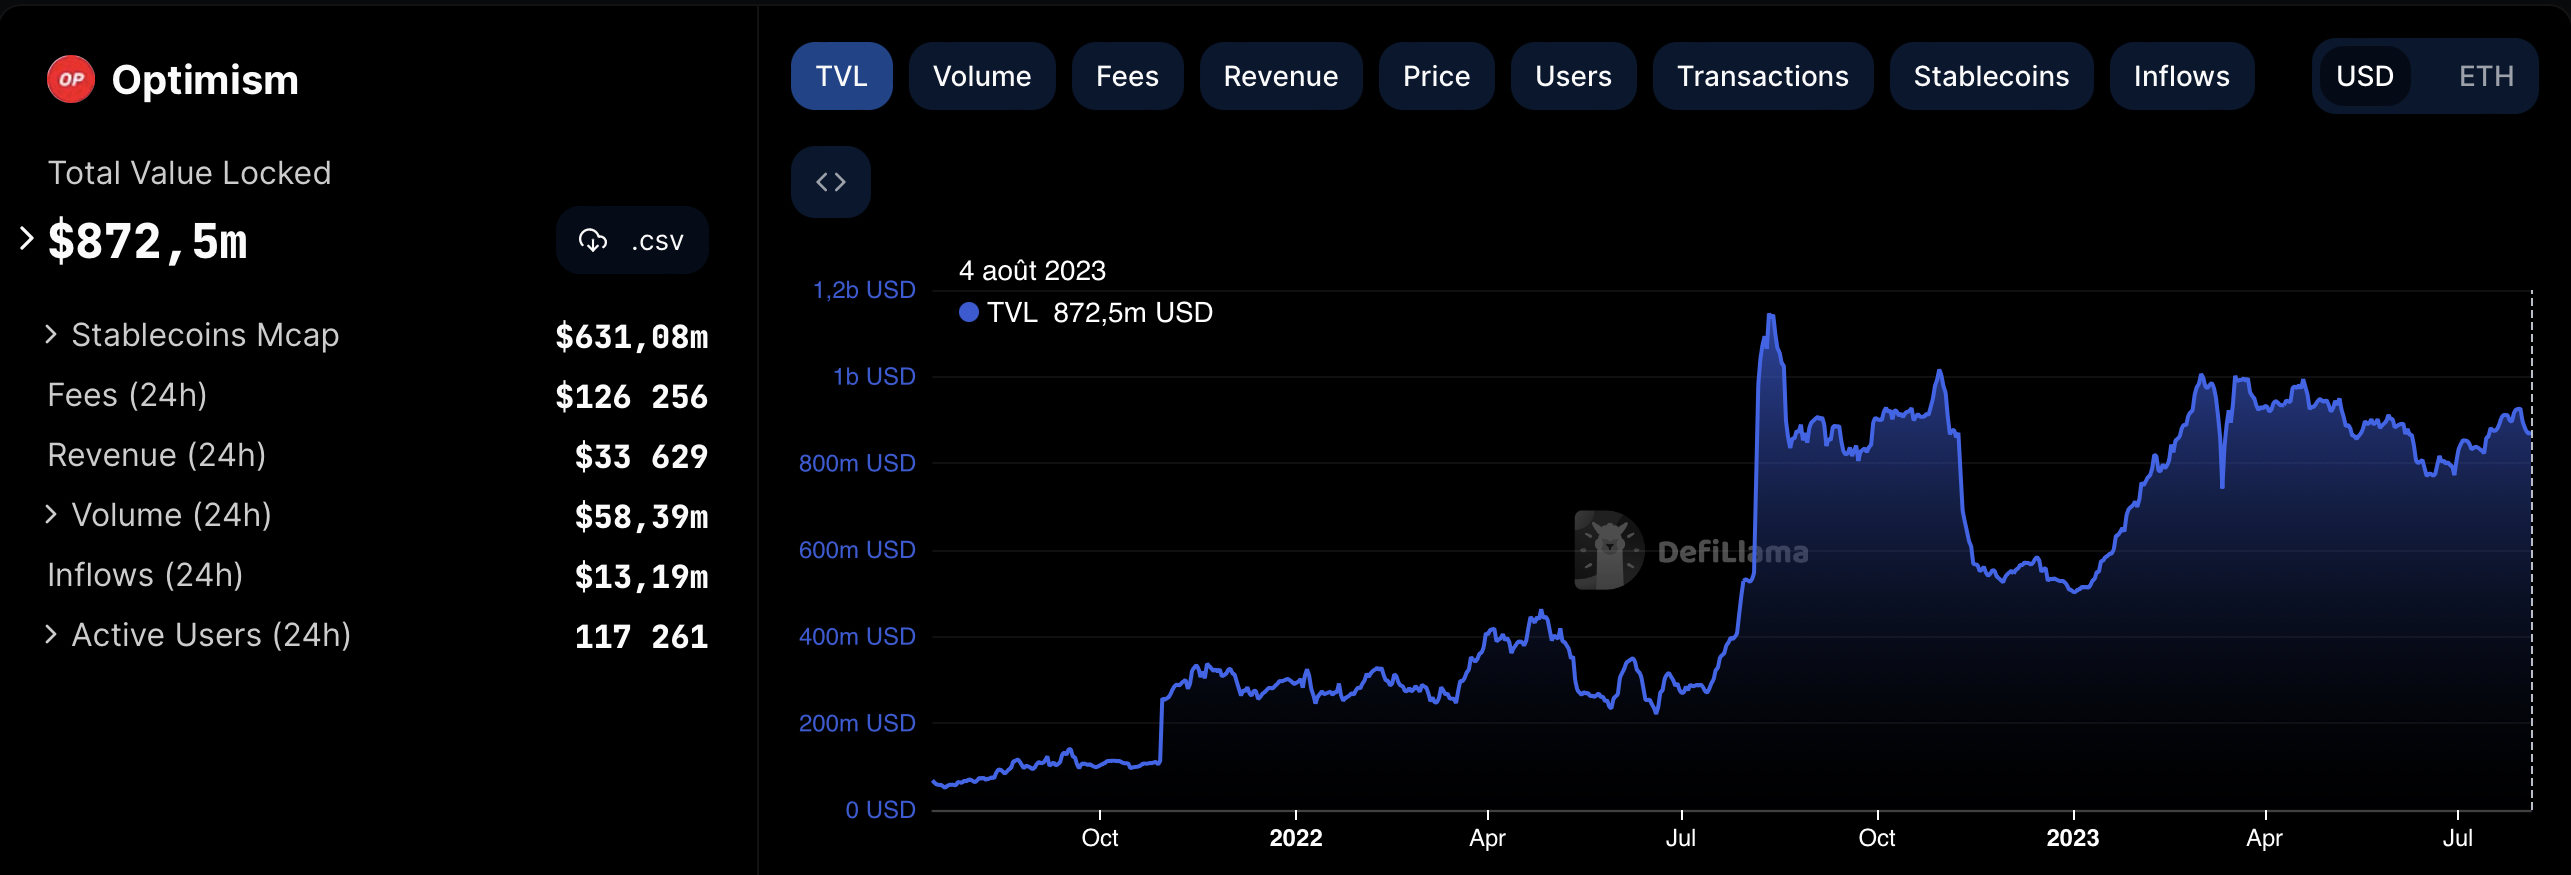The image size is (2571, 875).
Task: Click the 2023 marker on chart axis
Action: pos(2072,837)
